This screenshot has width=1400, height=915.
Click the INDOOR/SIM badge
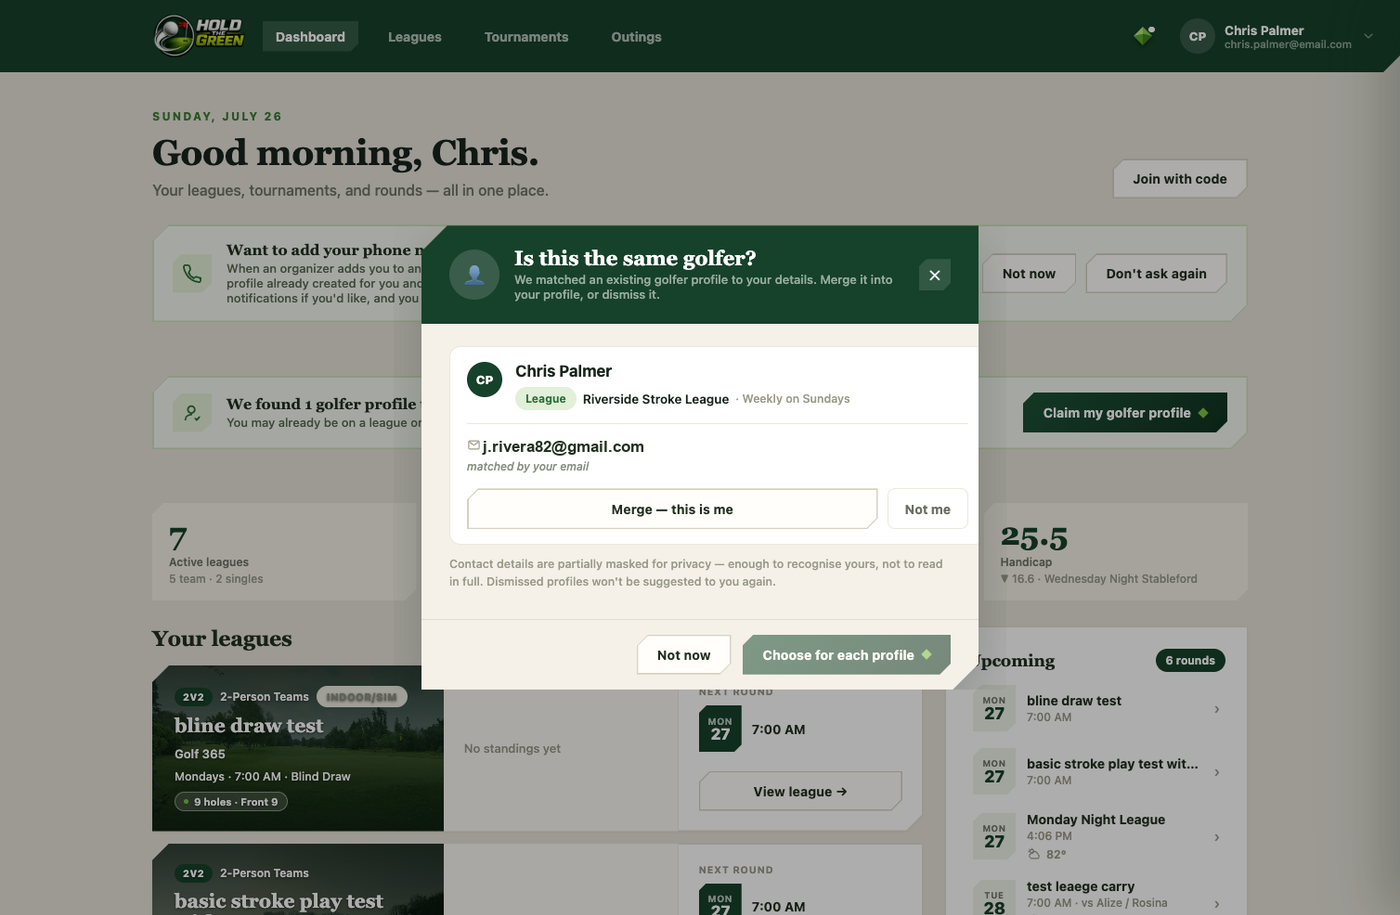(x=362, y=697)
